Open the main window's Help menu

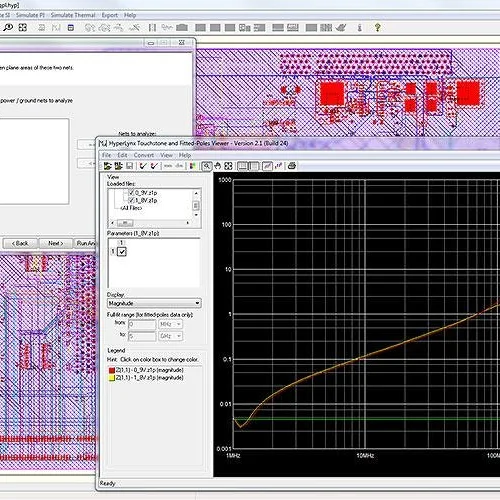click(x=130, y=15)
